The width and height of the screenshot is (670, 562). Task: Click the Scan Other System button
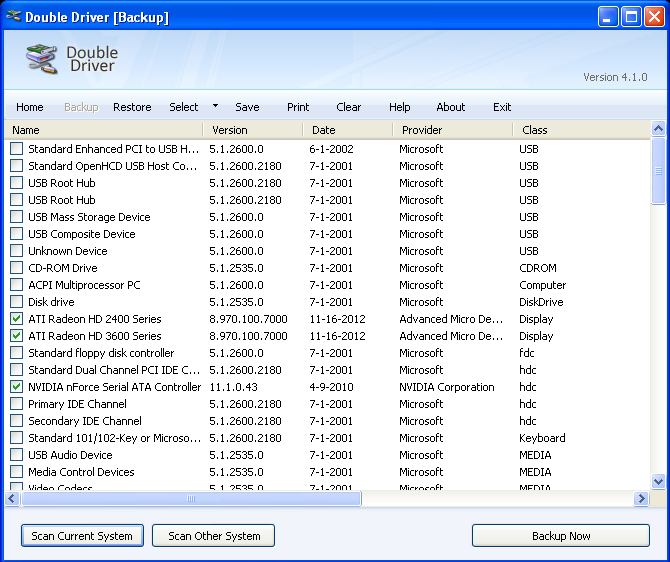click(x=214, y=536)
